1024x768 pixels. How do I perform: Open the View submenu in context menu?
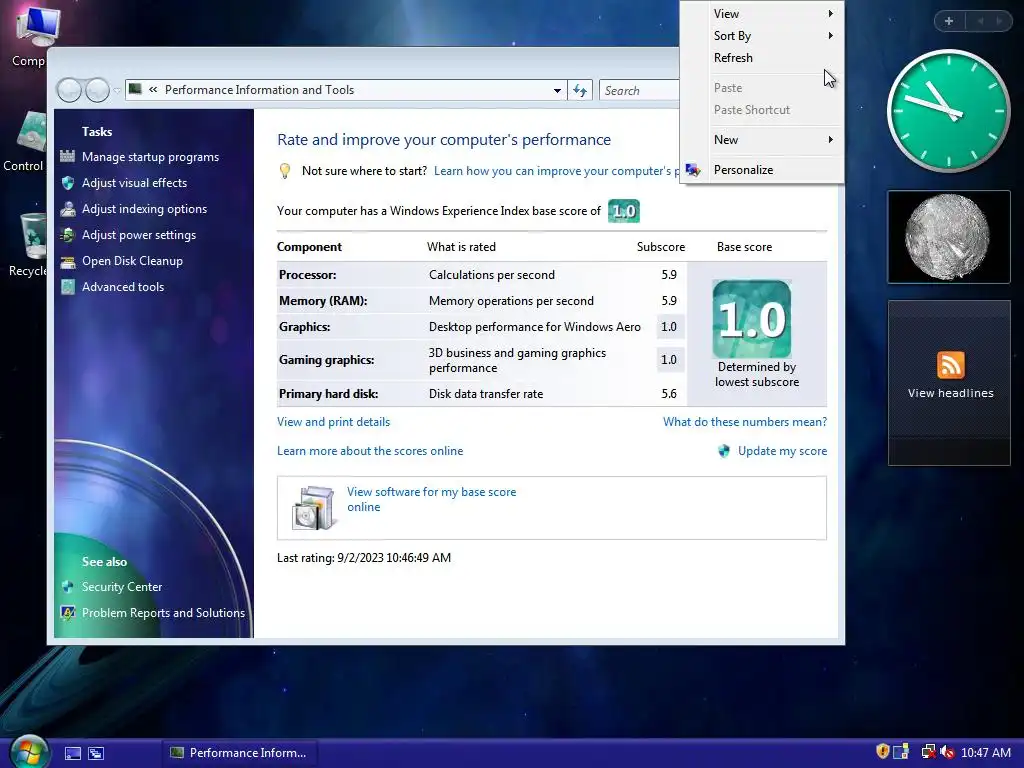[761, 14]
